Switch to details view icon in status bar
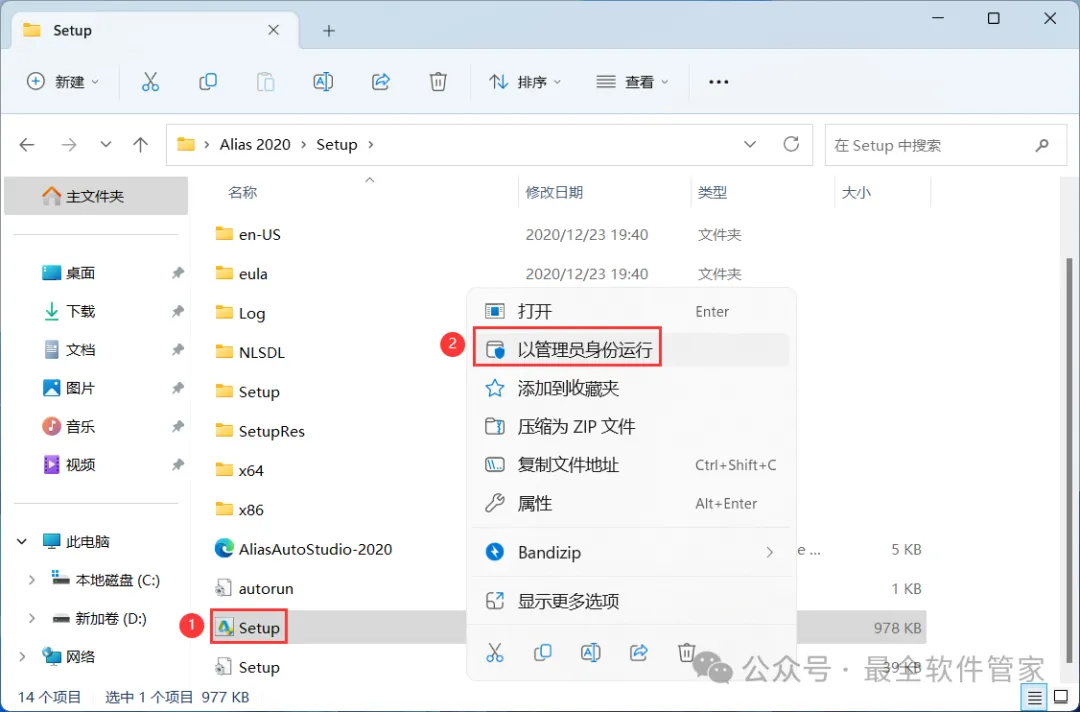The height and width of the screenshot is (712, 1080). click(1034, 698)
